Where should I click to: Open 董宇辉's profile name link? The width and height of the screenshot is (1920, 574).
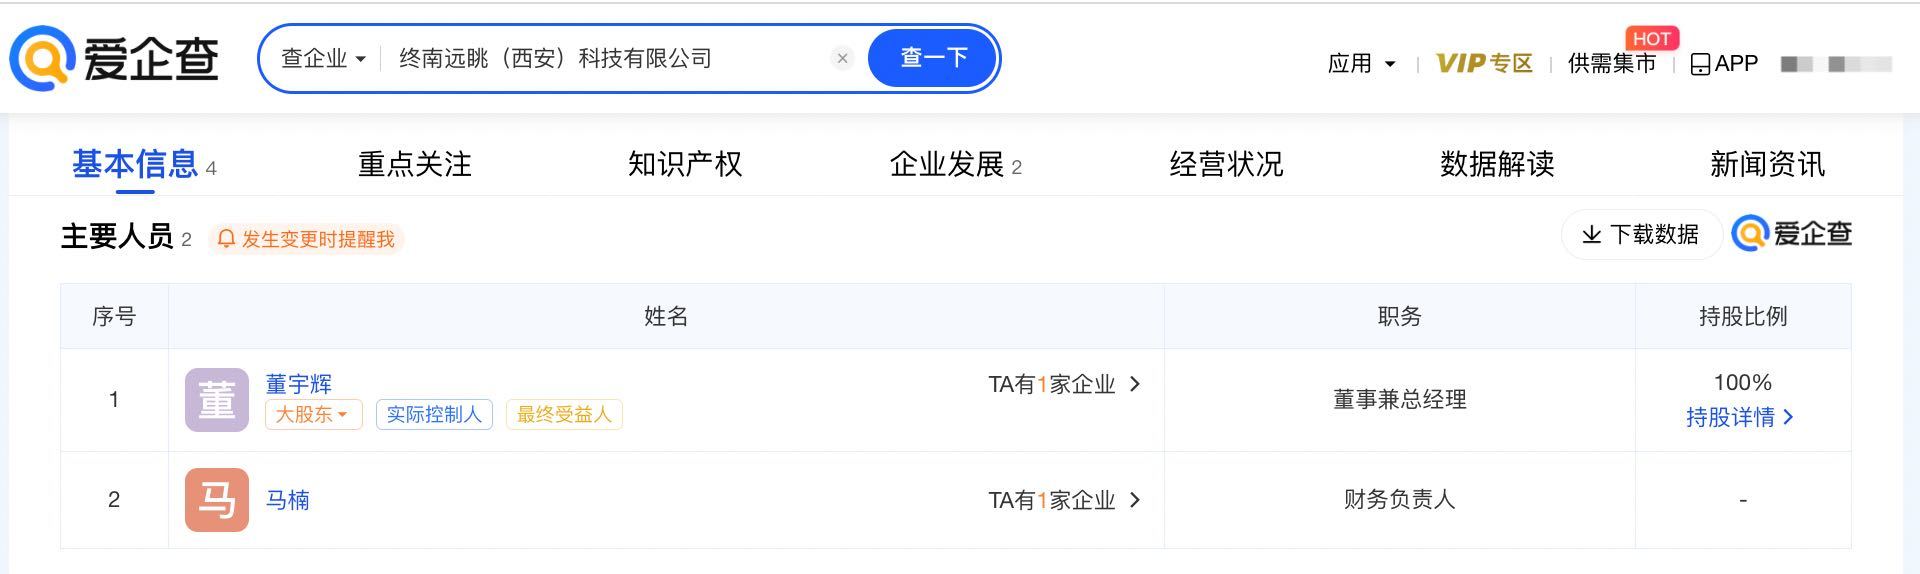(298, 384)
